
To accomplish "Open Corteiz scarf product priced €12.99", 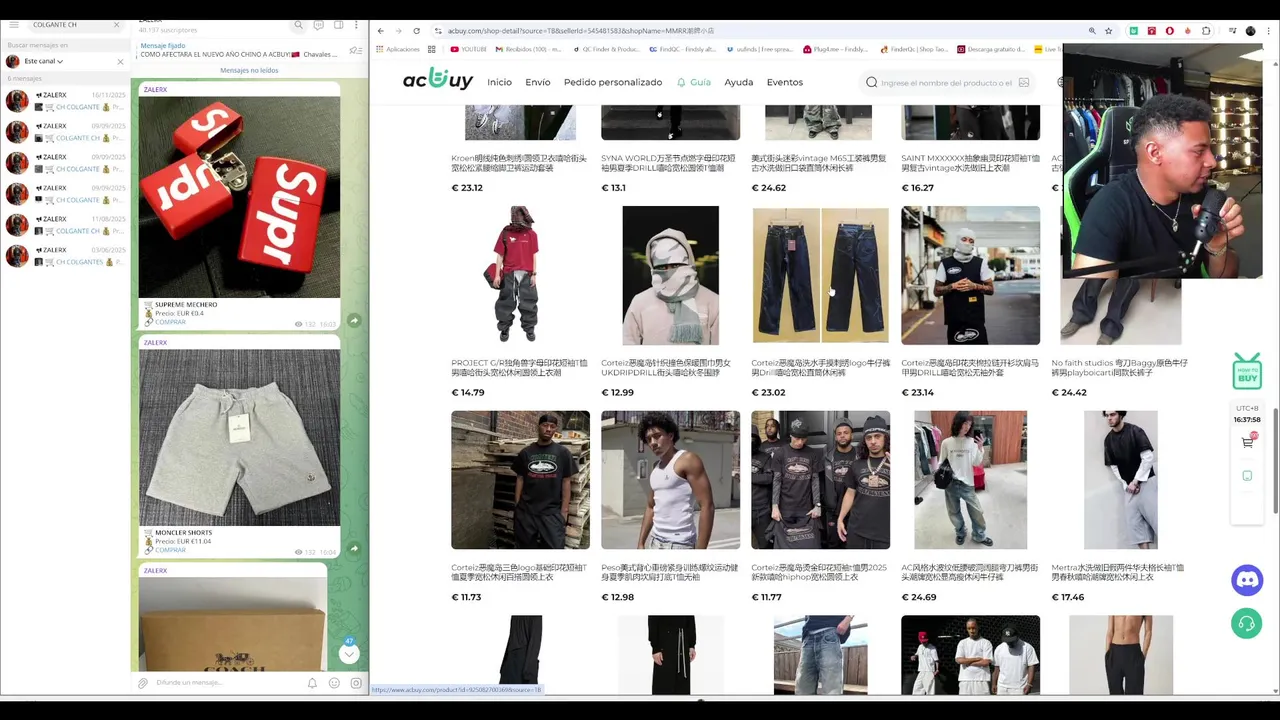I will point(670,275).
